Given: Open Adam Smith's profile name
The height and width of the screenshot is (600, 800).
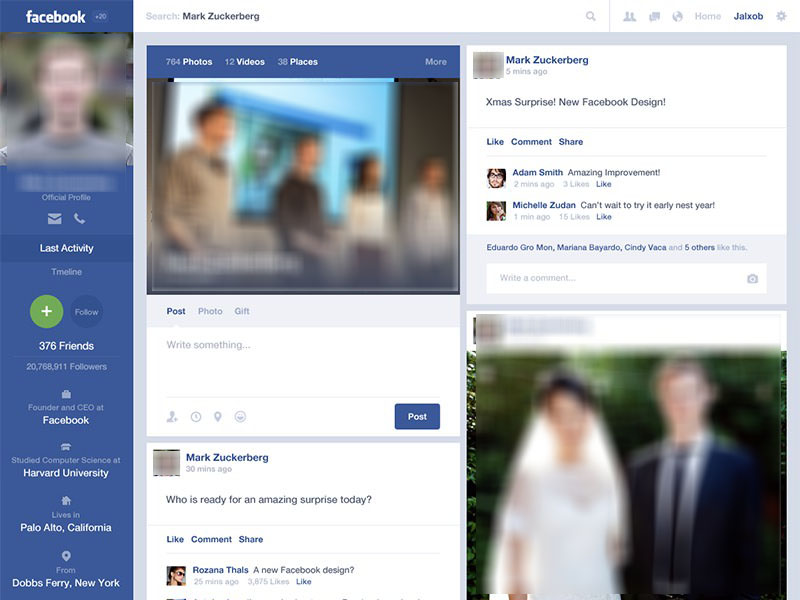Looking at the screenshot, I should [x=537, y=172].
